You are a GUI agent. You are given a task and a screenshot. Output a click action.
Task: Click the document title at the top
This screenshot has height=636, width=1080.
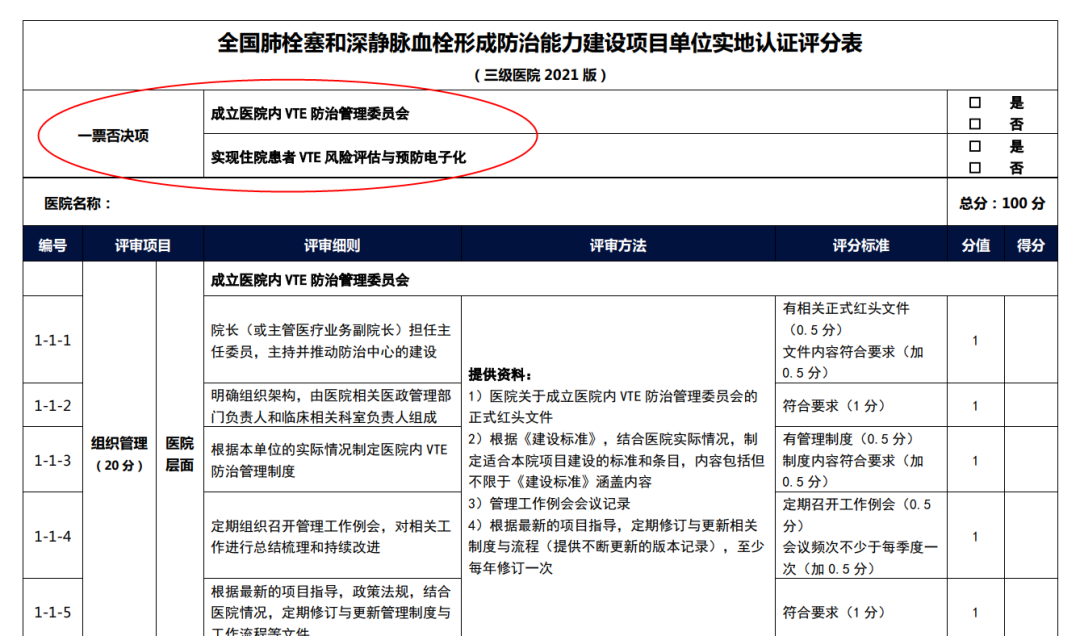point(540,43)
